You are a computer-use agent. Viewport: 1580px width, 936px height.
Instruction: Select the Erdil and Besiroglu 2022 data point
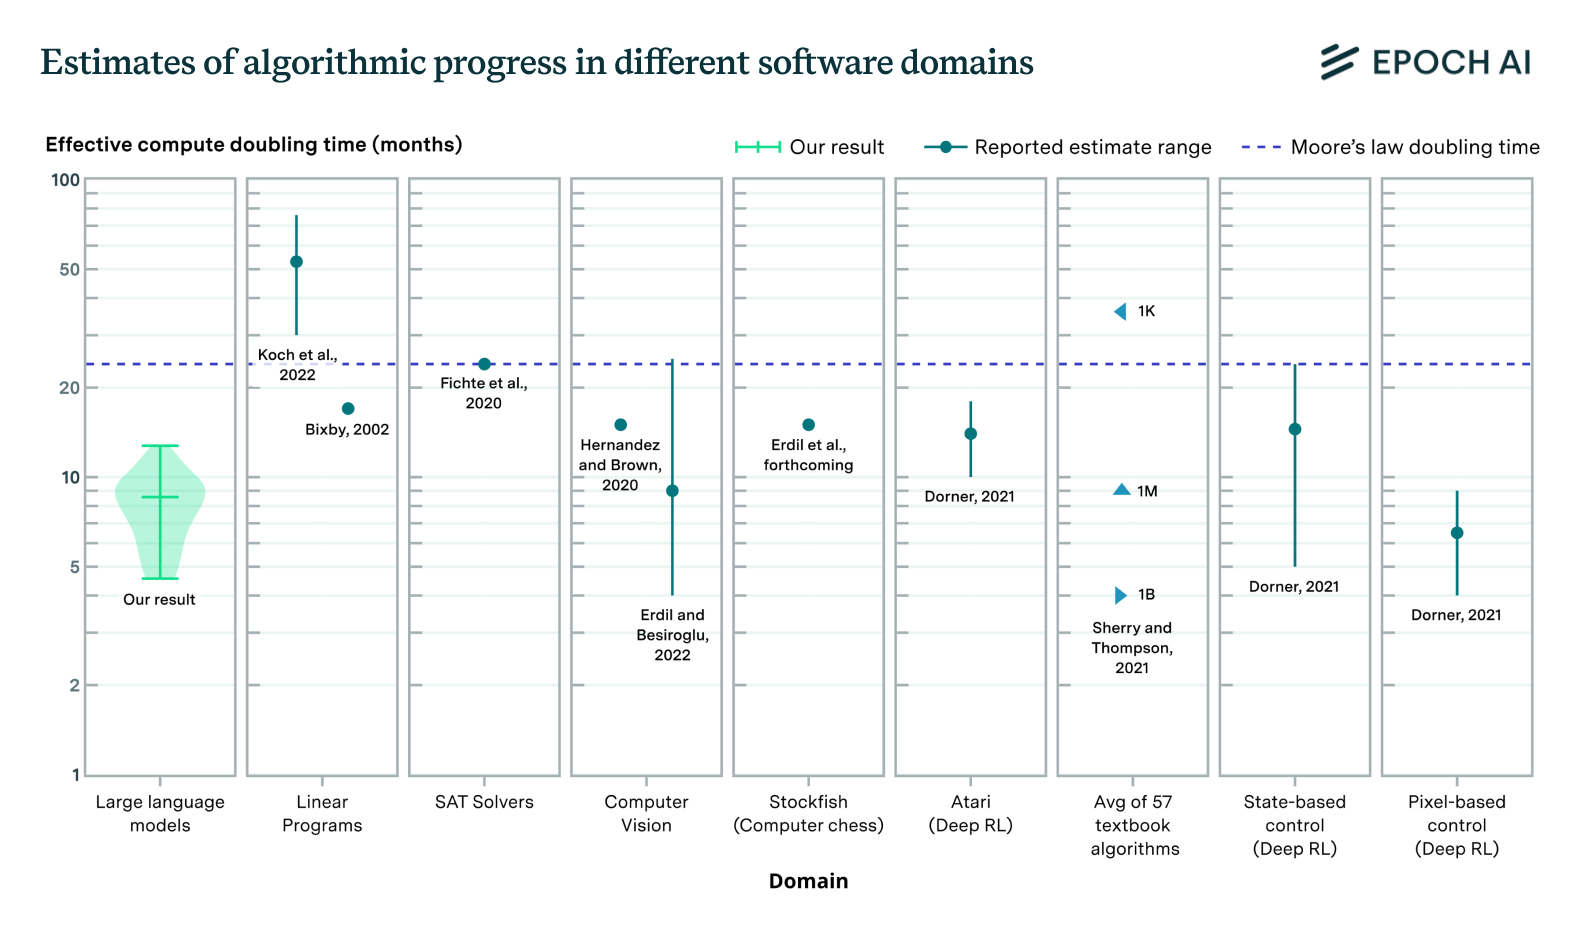(x=672, y=491)
